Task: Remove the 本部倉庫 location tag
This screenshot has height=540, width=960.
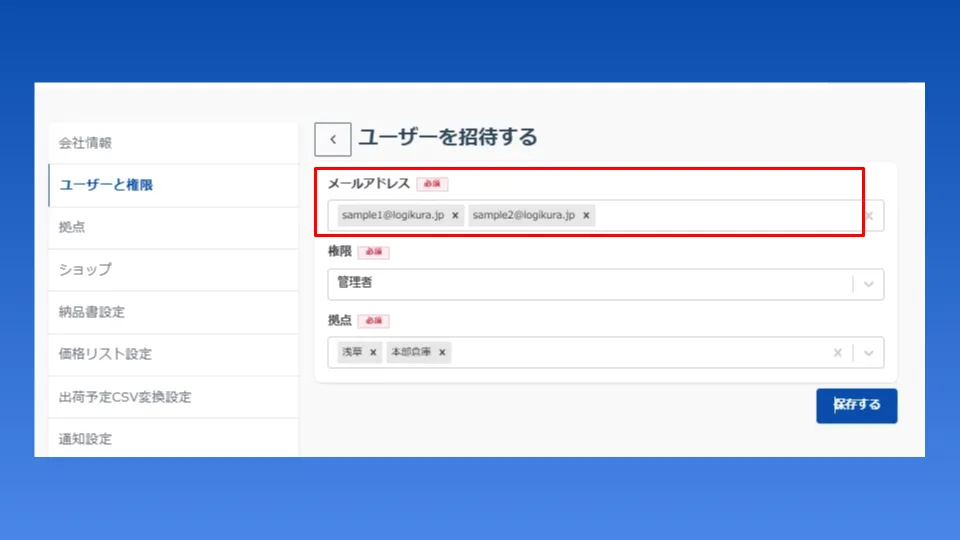Action: (x=442, y=353)
